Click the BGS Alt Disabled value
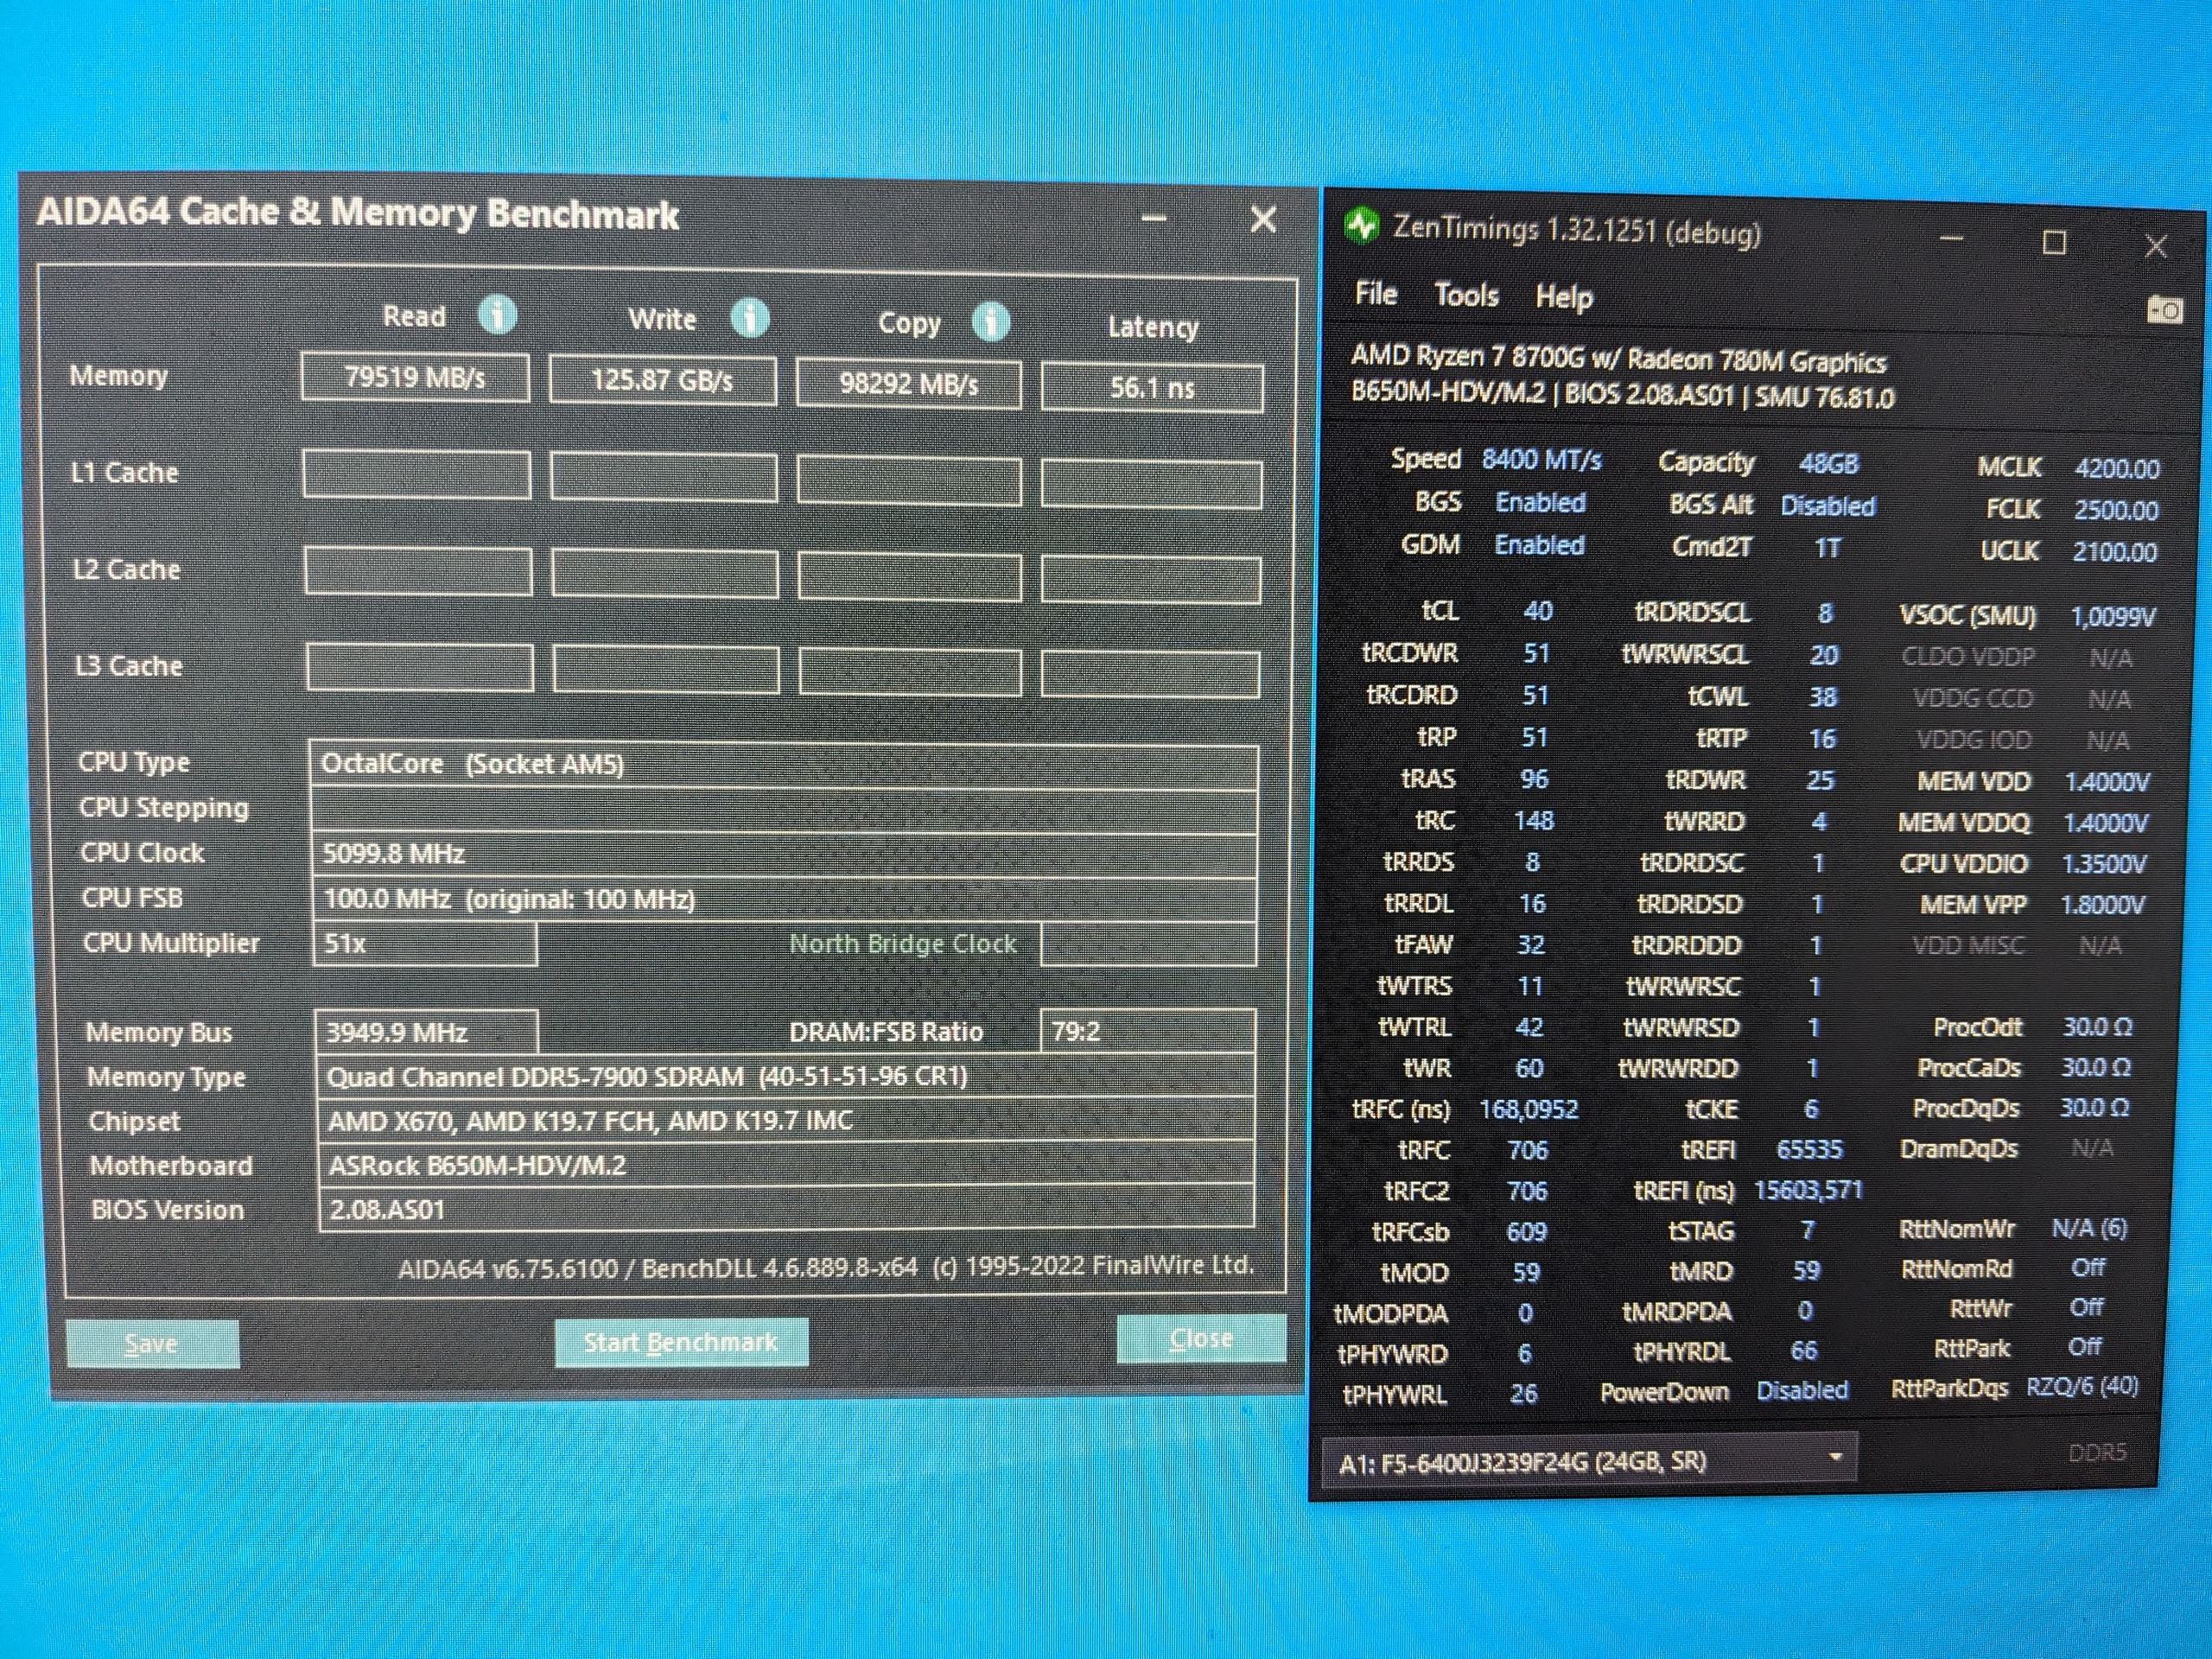Screen dimensions: 2212x1659 (1827, 506)
